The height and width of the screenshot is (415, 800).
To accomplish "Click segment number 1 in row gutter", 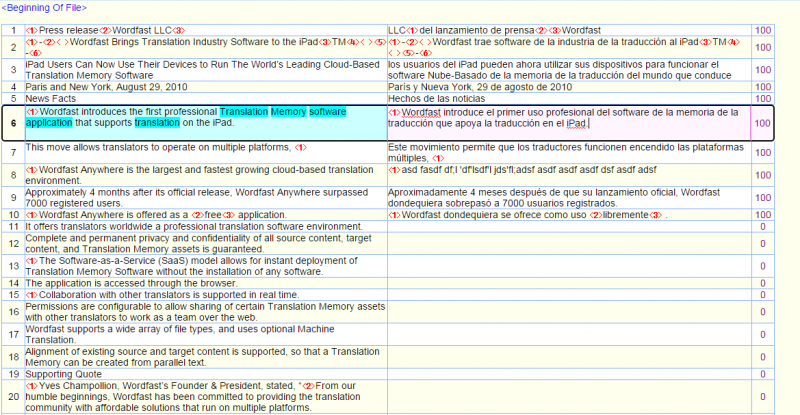I will 13,30.
